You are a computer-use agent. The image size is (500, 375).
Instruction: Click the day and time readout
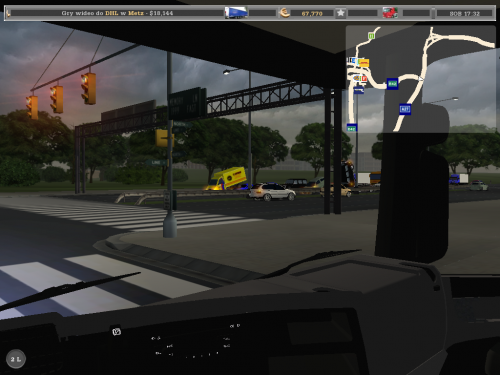click(464, 14)
